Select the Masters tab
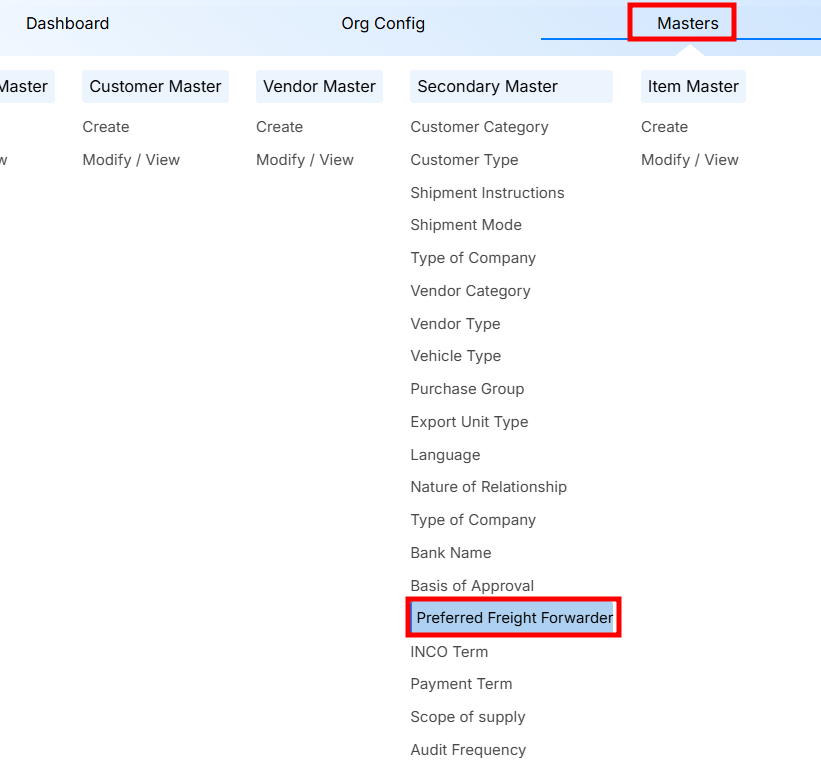 [687, 23]
